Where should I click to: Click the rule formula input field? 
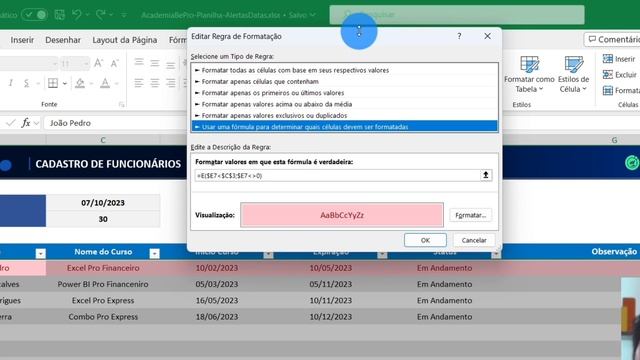pos(337,176)
